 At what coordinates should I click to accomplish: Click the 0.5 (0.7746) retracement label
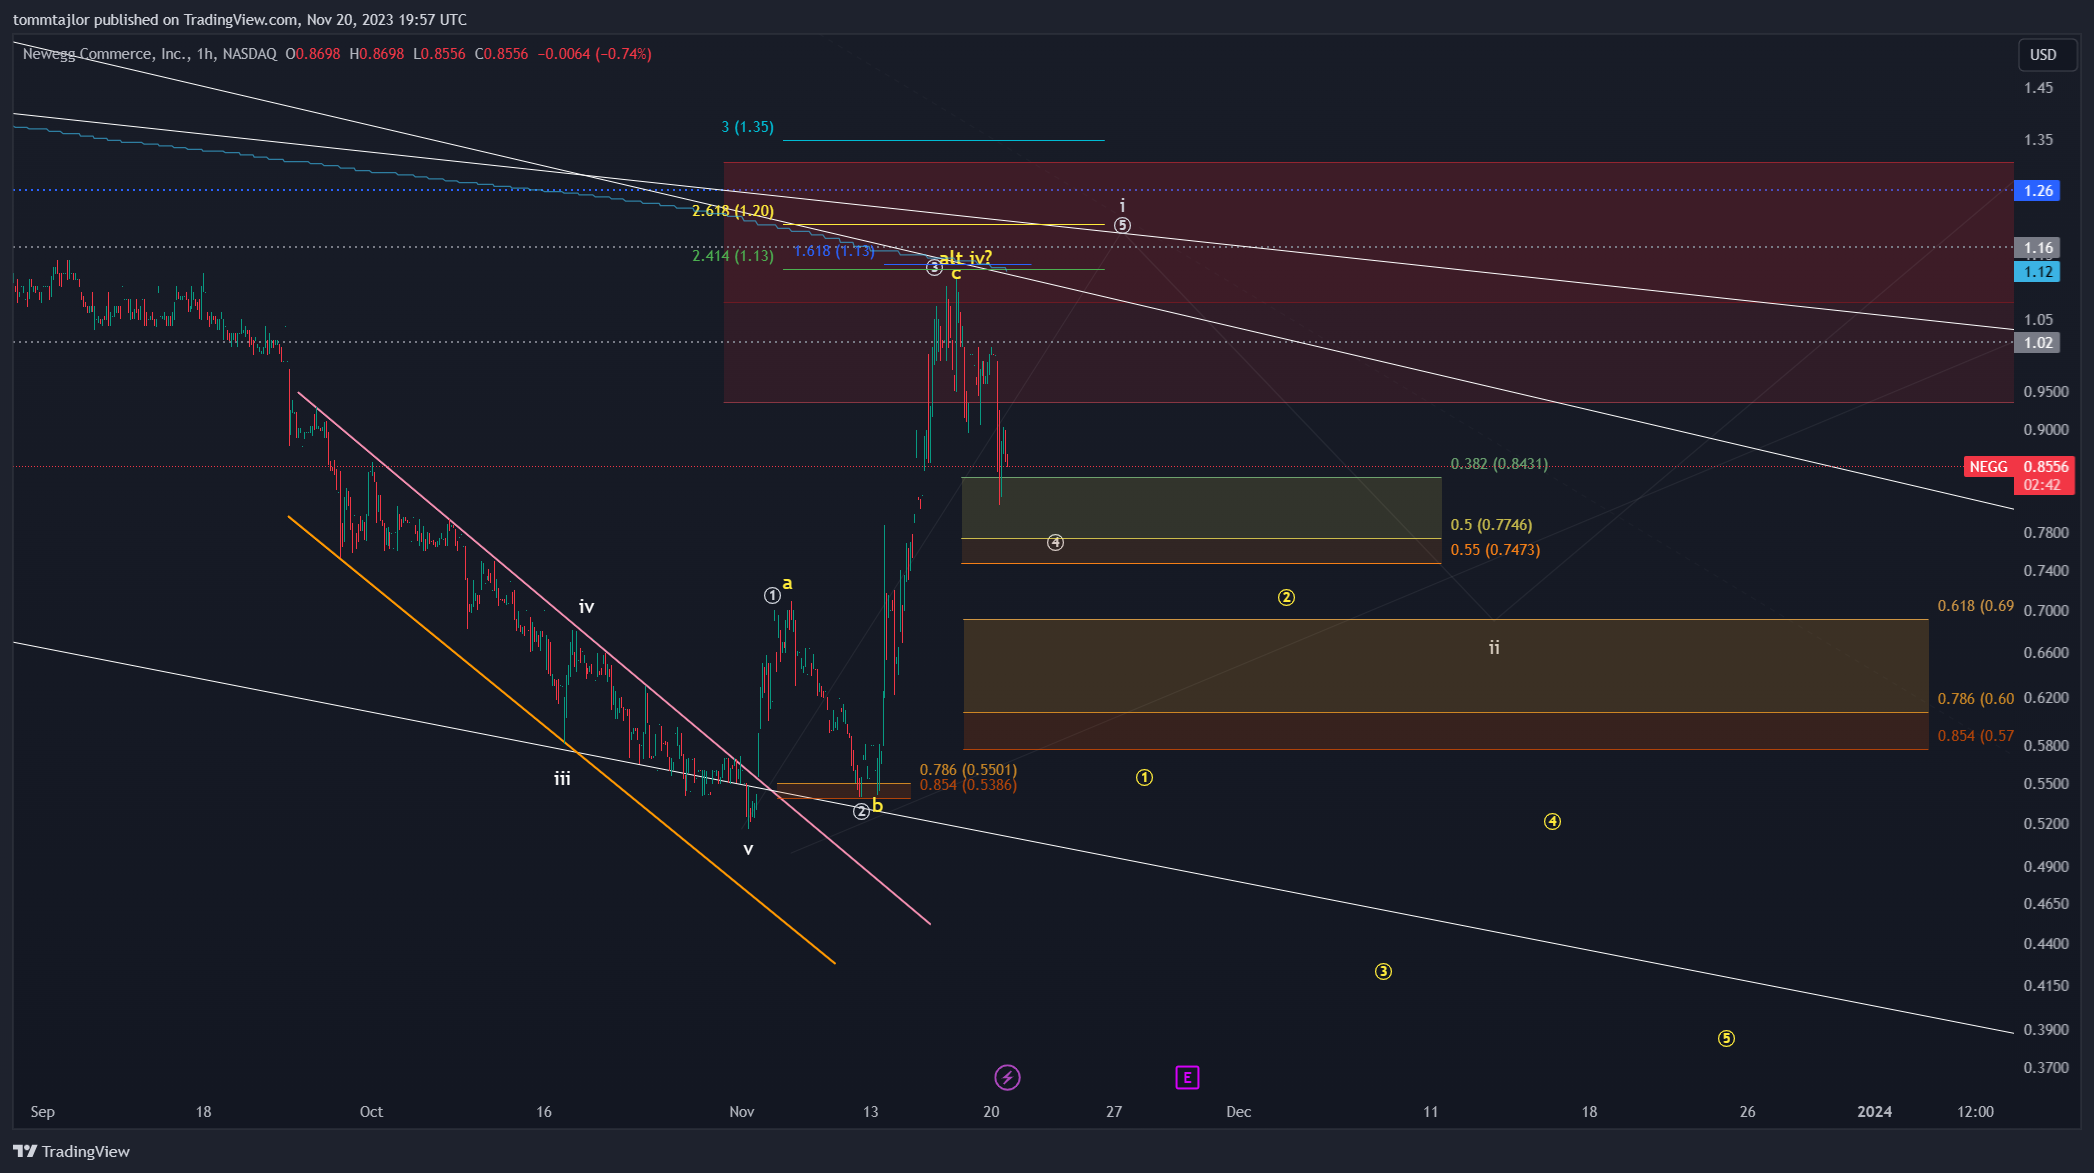pos(1491,524)
